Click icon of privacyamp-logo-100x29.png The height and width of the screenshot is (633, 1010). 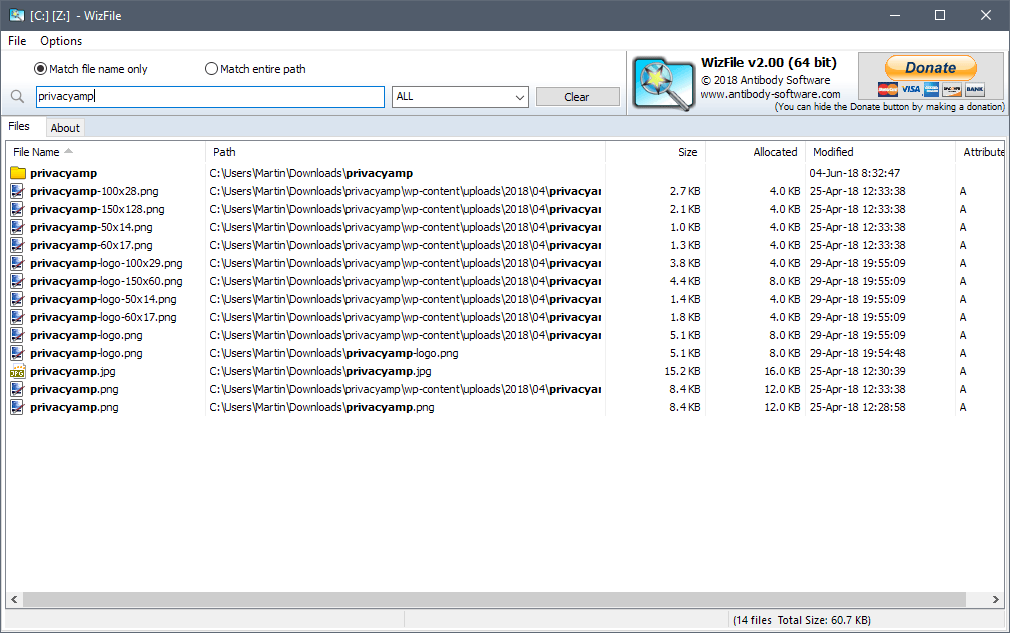[17, 263]
